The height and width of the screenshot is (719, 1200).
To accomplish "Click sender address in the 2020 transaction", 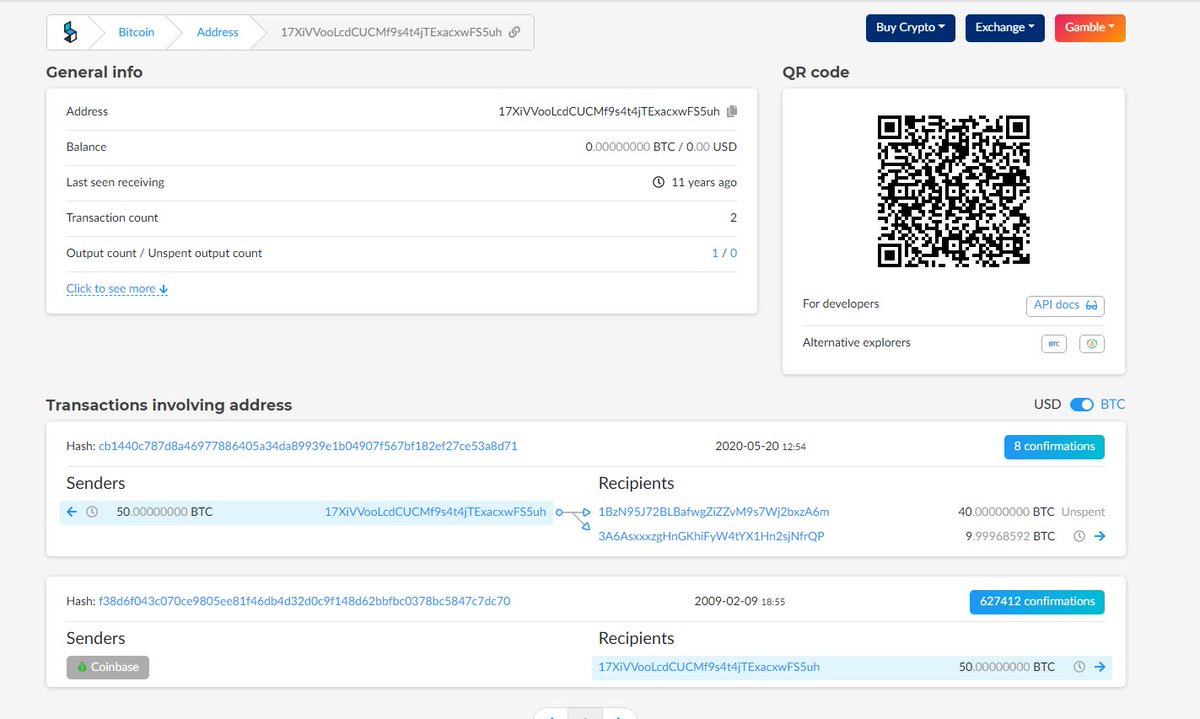I will [x=435, y=512].
